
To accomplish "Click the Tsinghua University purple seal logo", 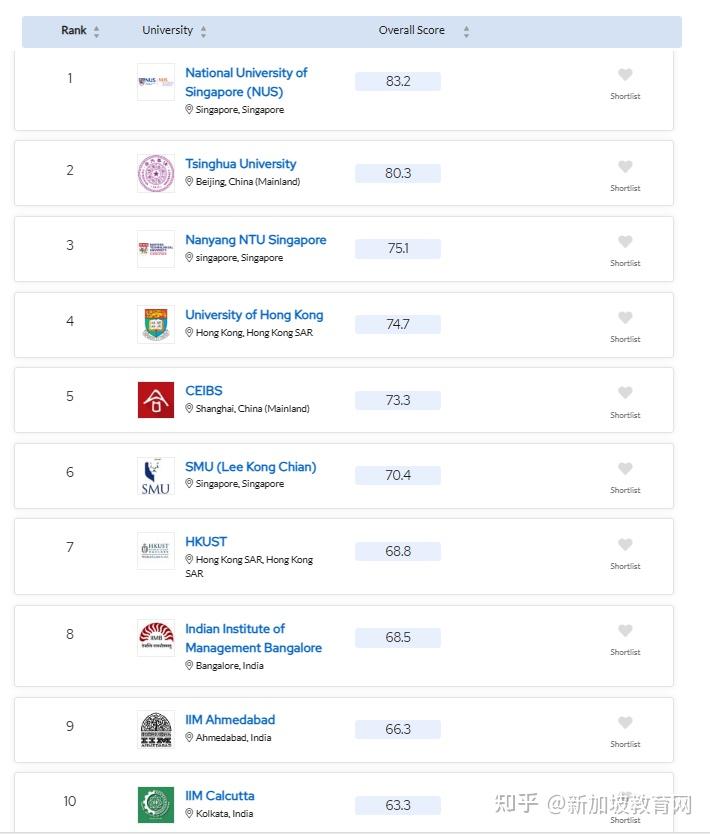I will [156, 173].
